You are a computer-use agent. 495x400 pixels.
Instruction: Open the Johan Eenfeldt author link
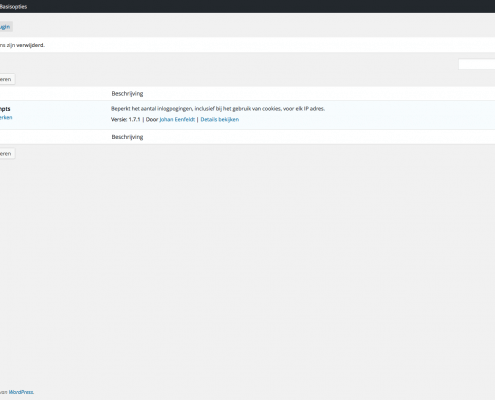[x=177, y=119]
